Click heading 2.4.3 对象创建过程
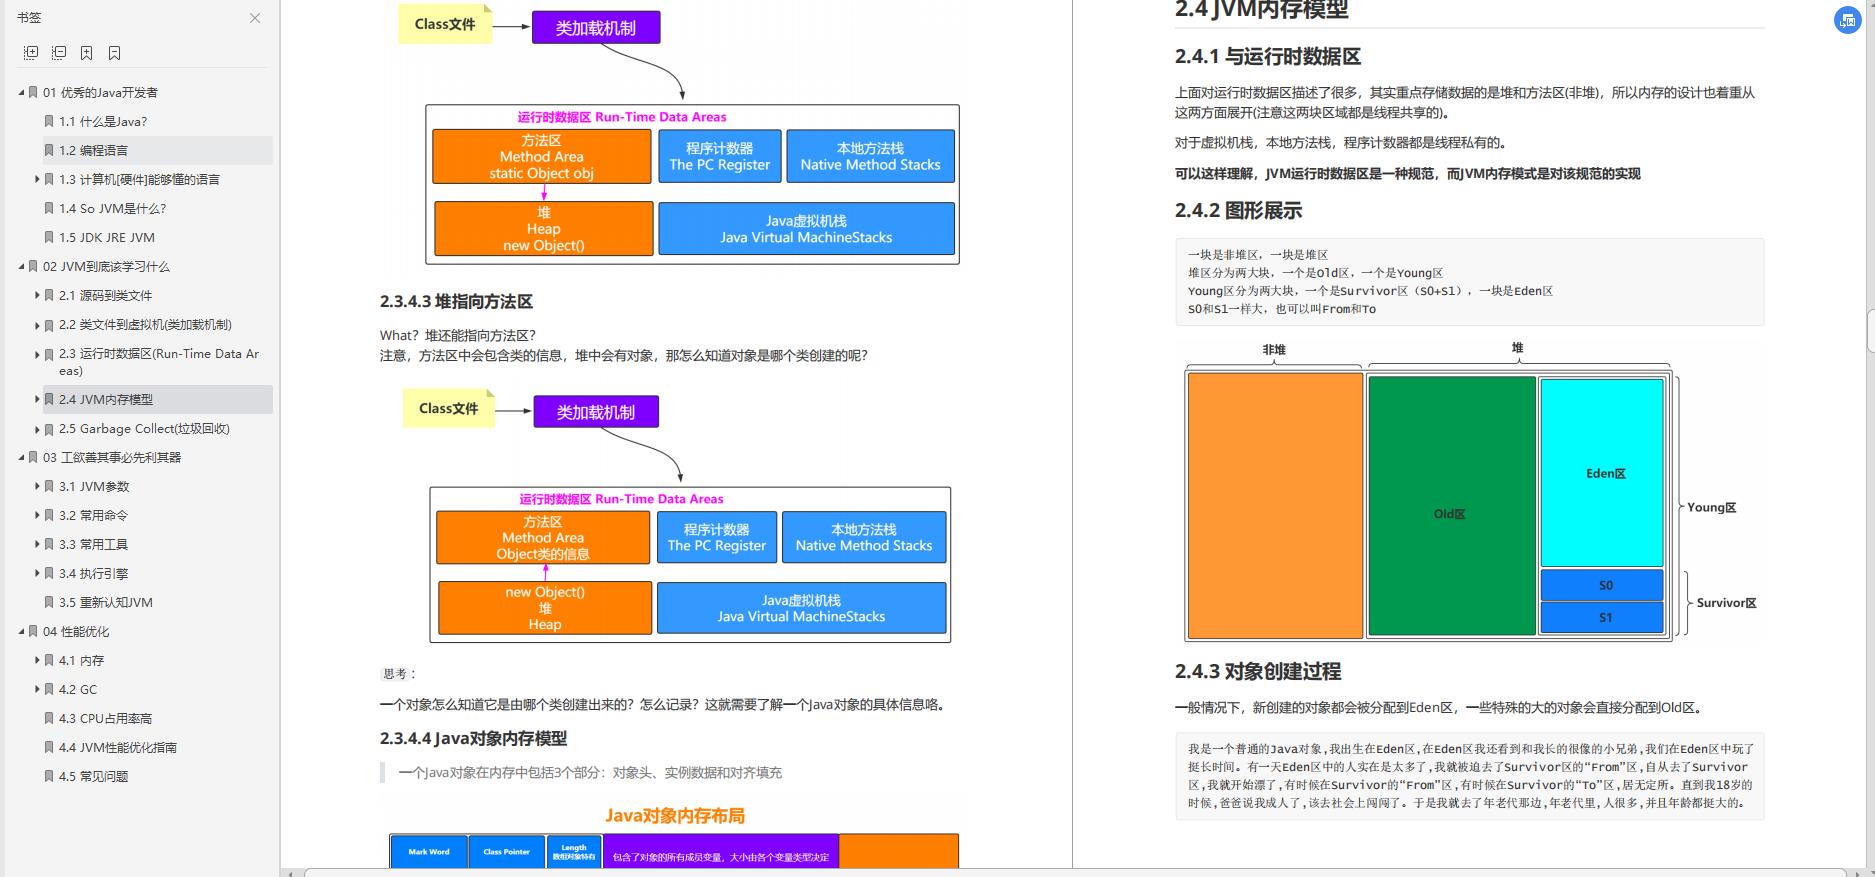The width and height of the screenshot is (1875, 877). coord(1258,671)
